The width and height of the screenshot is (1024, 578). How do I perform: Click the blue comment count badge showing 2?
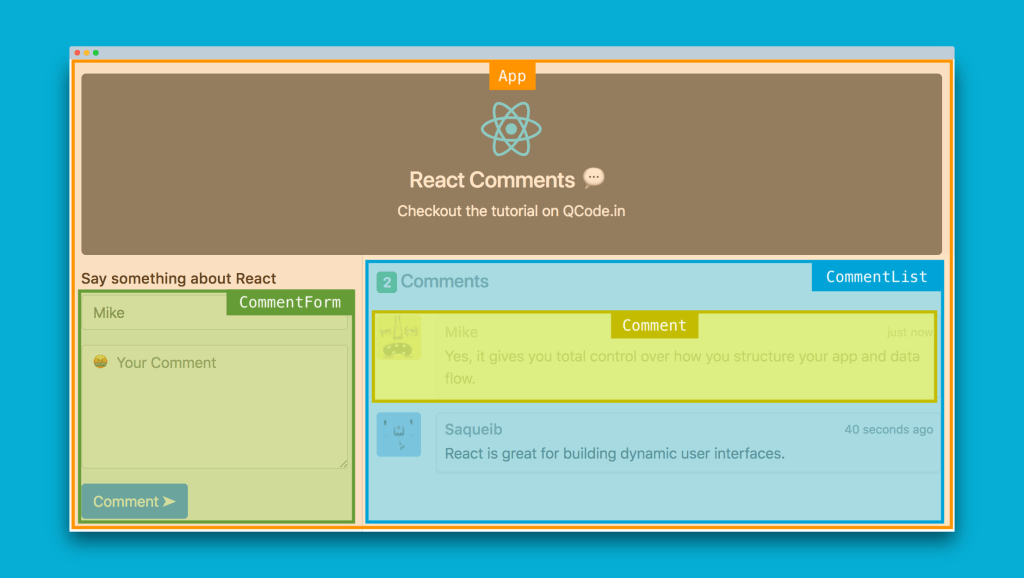(385, 281)
